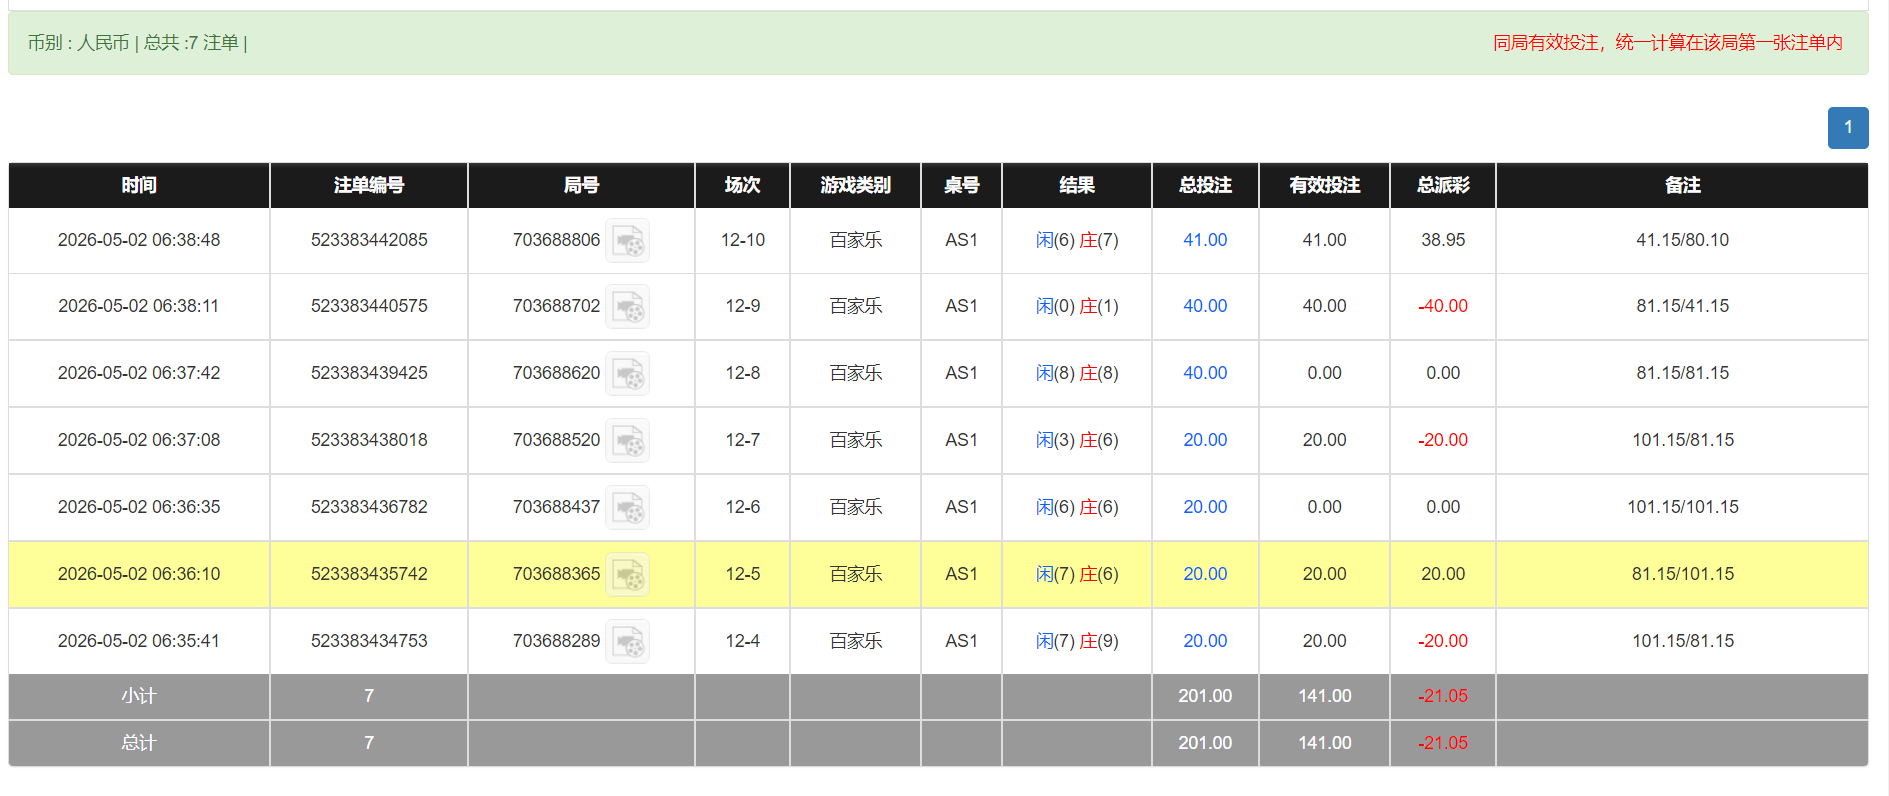Screen dimensions: 1889x796
Task: Open total bet 20.00 for order 523383434753
Action: point(1205,641)
